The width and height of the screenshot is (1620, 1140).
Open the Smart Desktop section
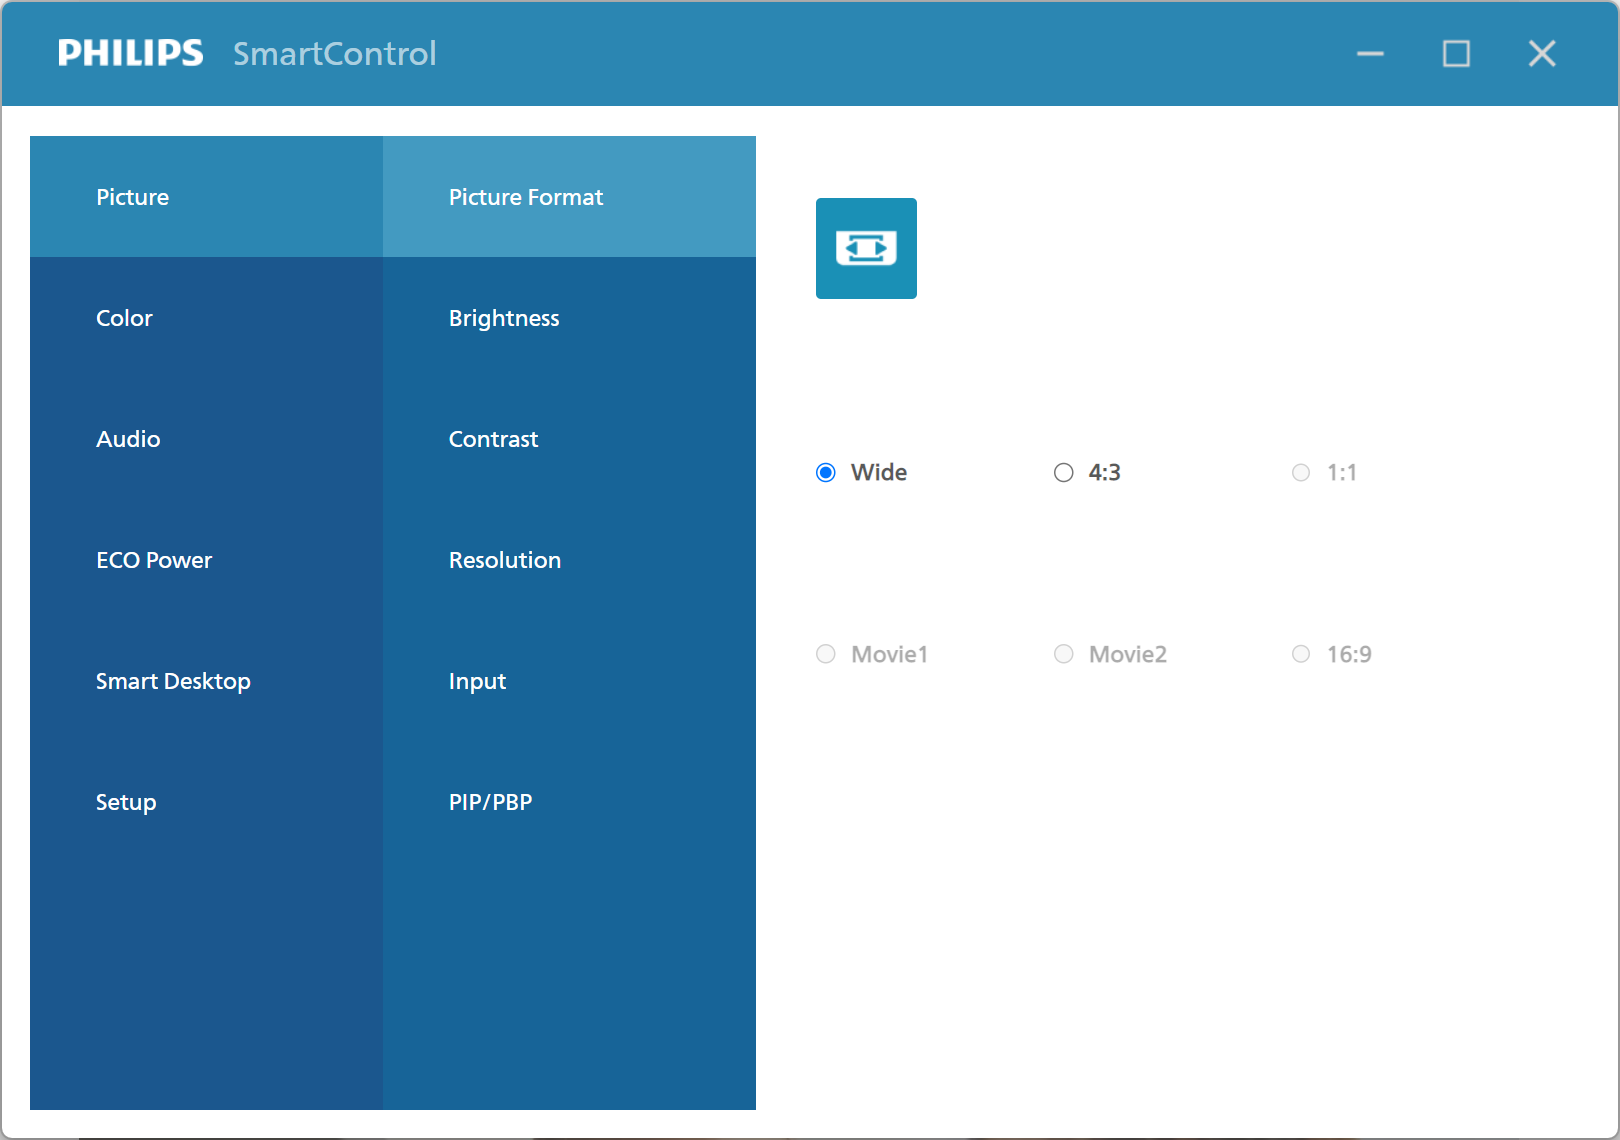(206, 681)
